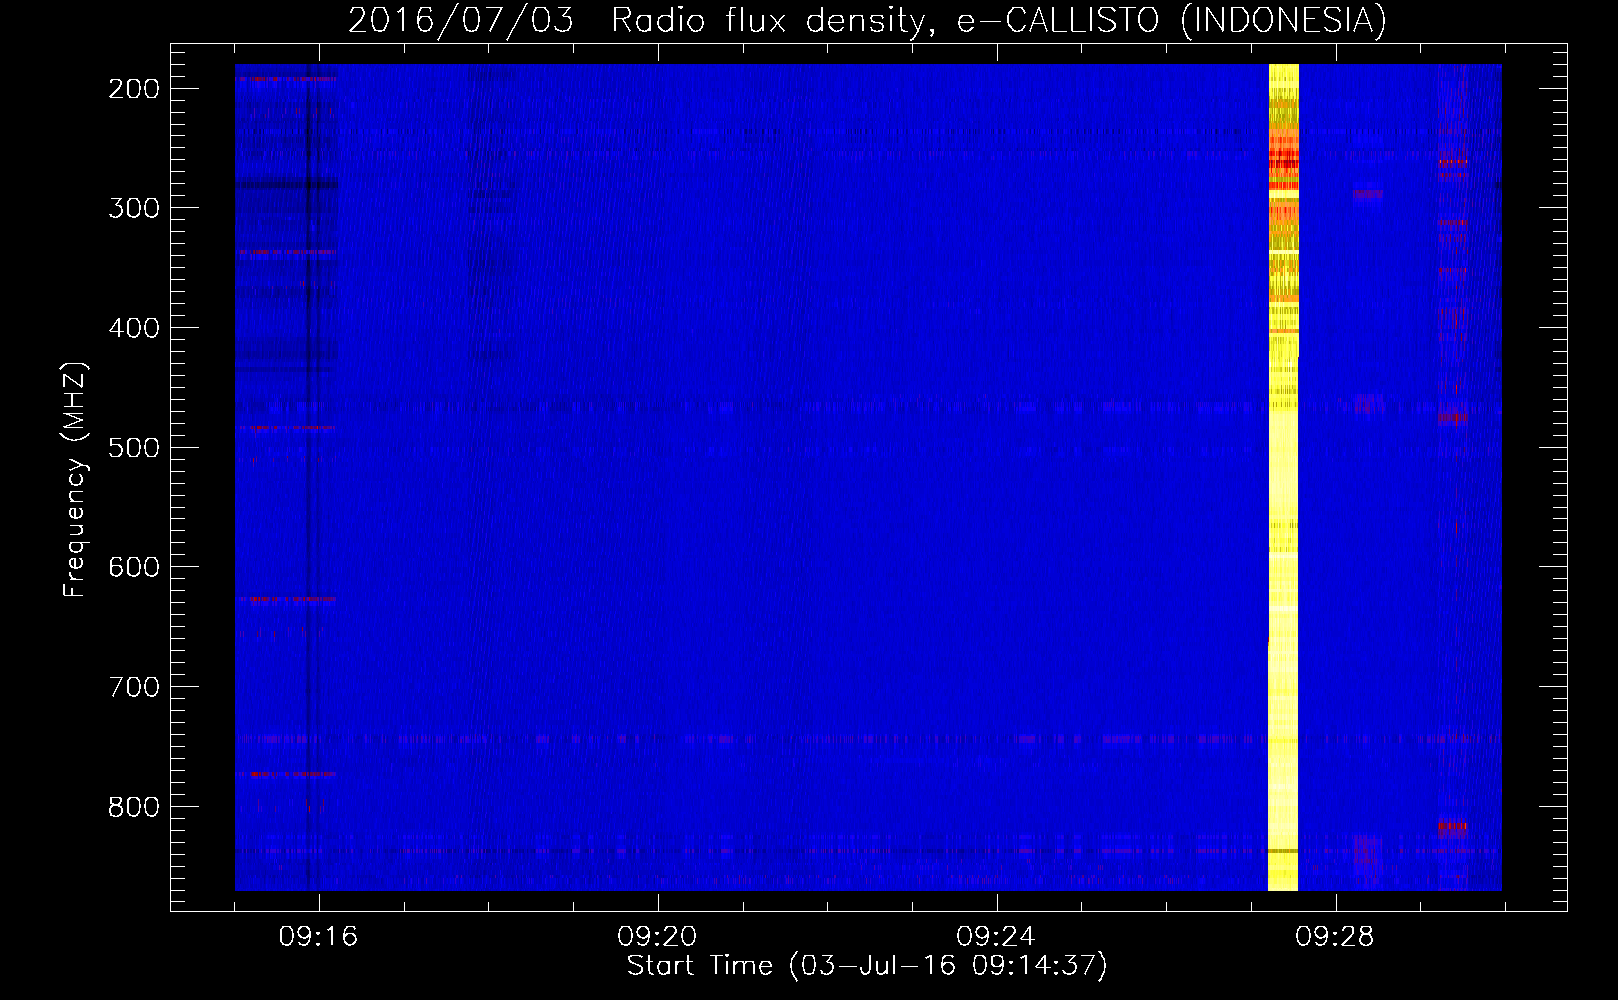Click the 600 frequency tick label
Viewport: 1618px width, 1000px height.
[x=134, y=567]
